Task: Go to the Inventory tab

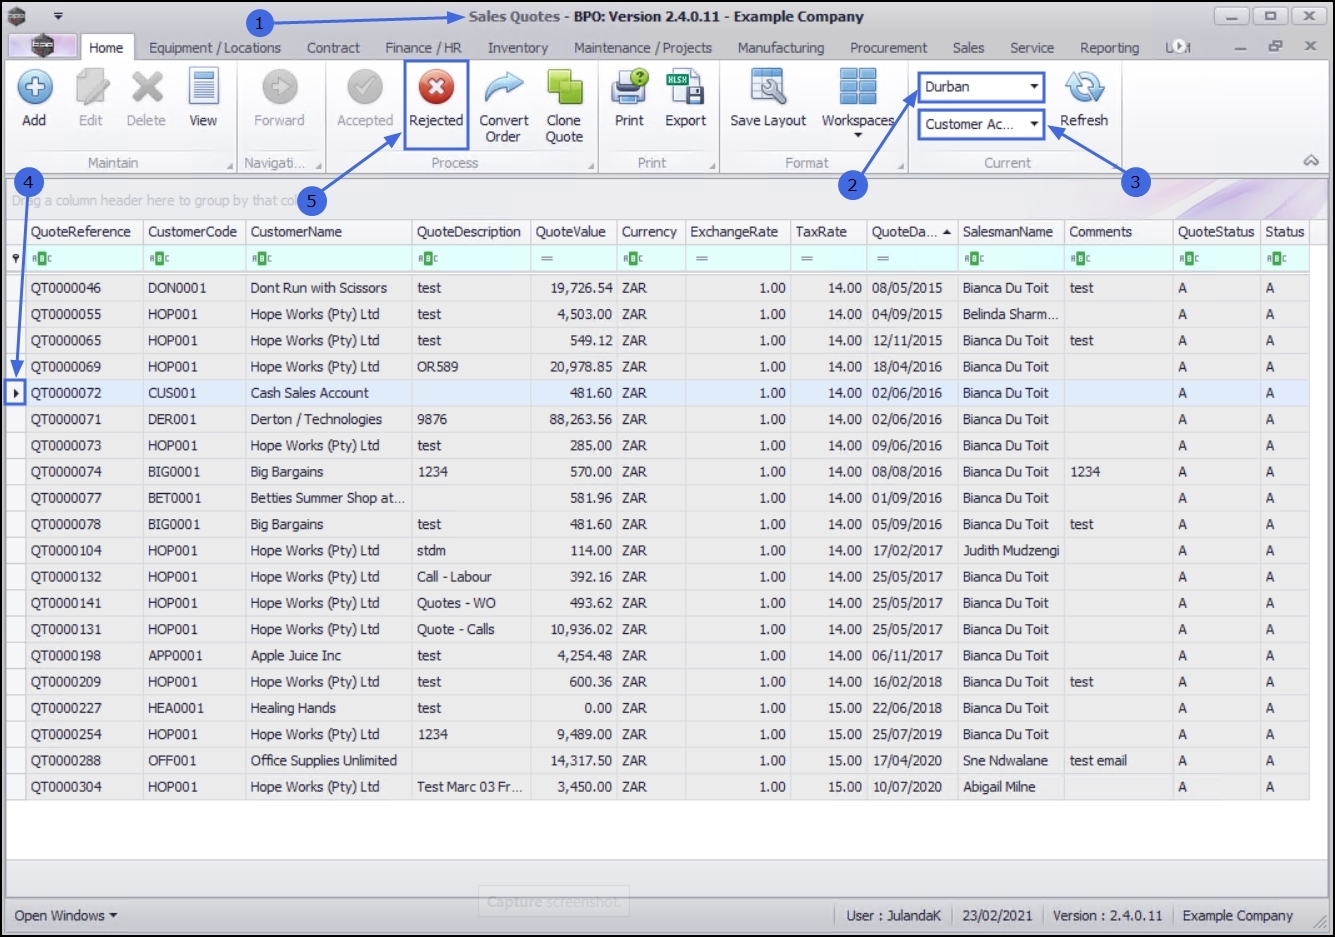Action: click(517, 47)
